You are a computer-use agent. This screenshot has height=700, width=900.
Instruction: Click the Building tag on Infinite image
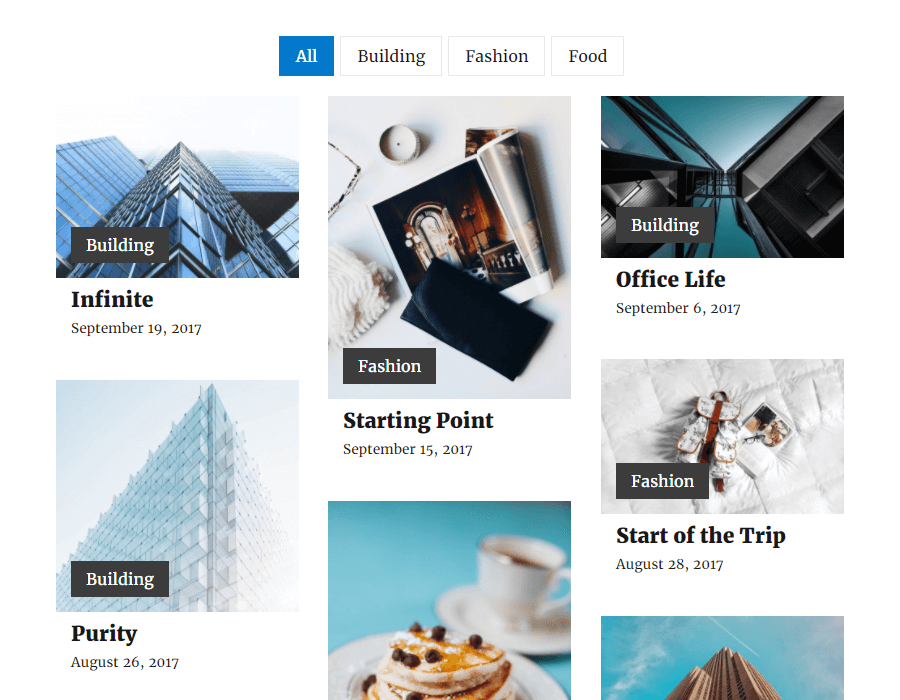tap(120, 245)
